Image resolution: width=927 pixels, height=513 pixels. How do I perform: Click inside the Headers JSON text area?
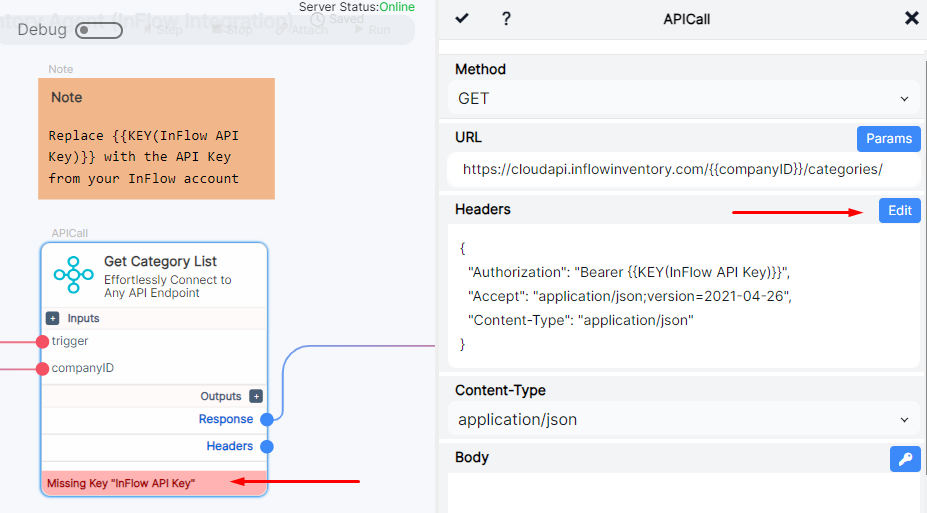(684, 296)
